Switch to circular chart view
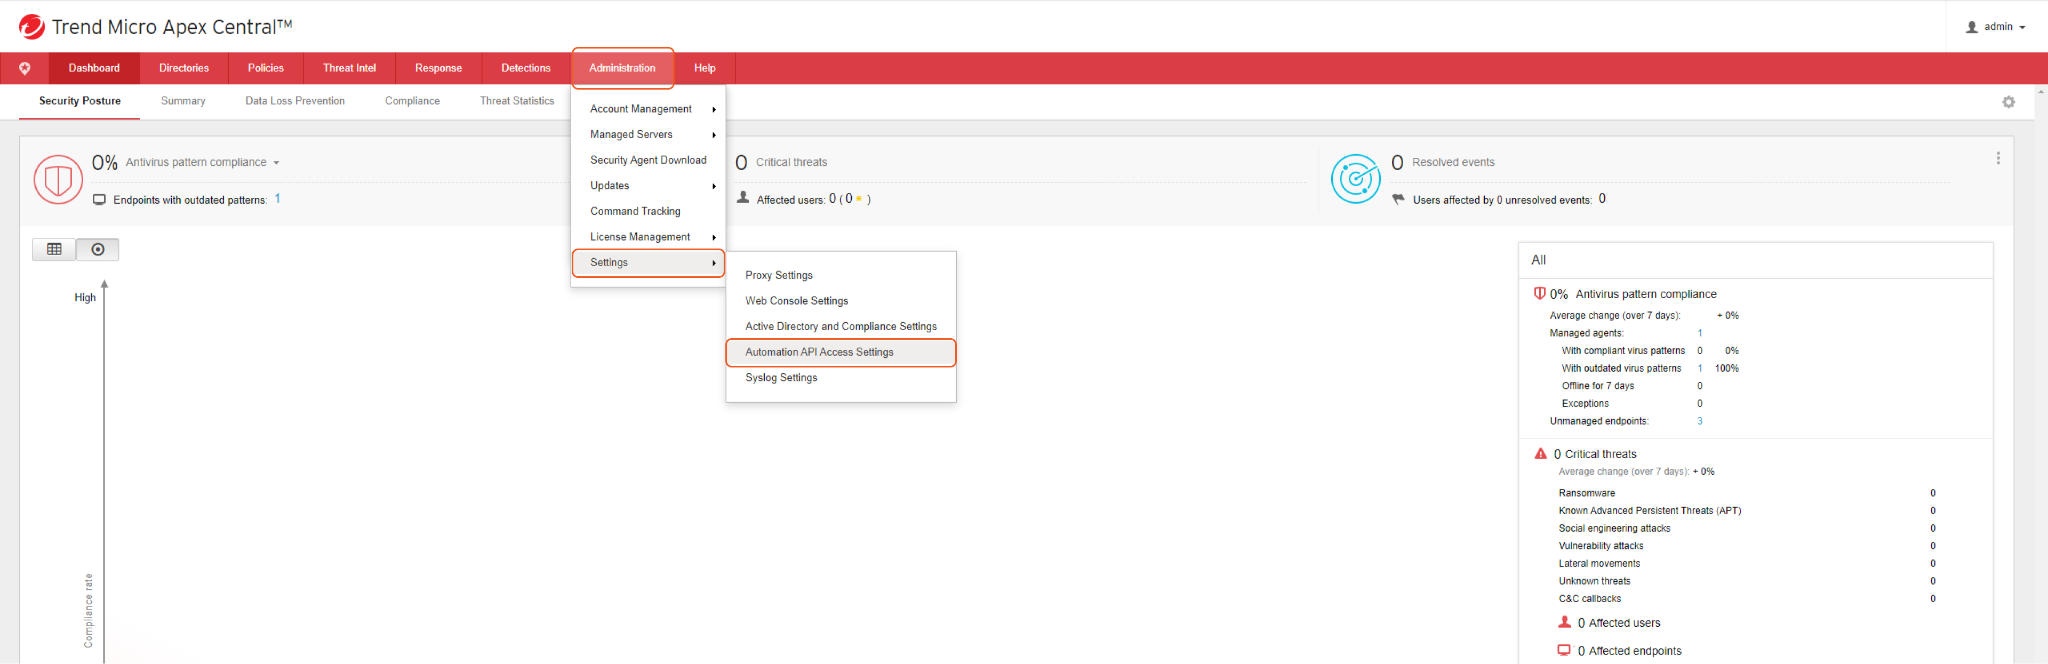 [98, 249]
